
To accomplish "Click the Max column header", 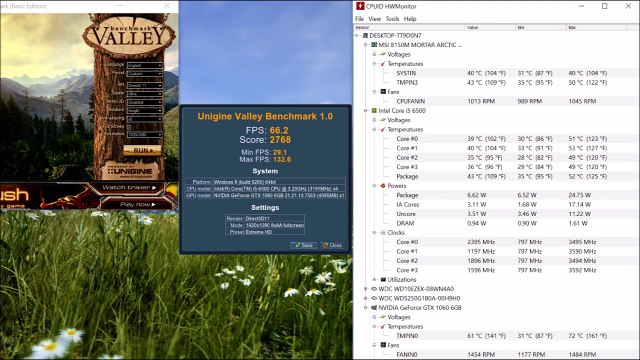I will click(596, 27).
